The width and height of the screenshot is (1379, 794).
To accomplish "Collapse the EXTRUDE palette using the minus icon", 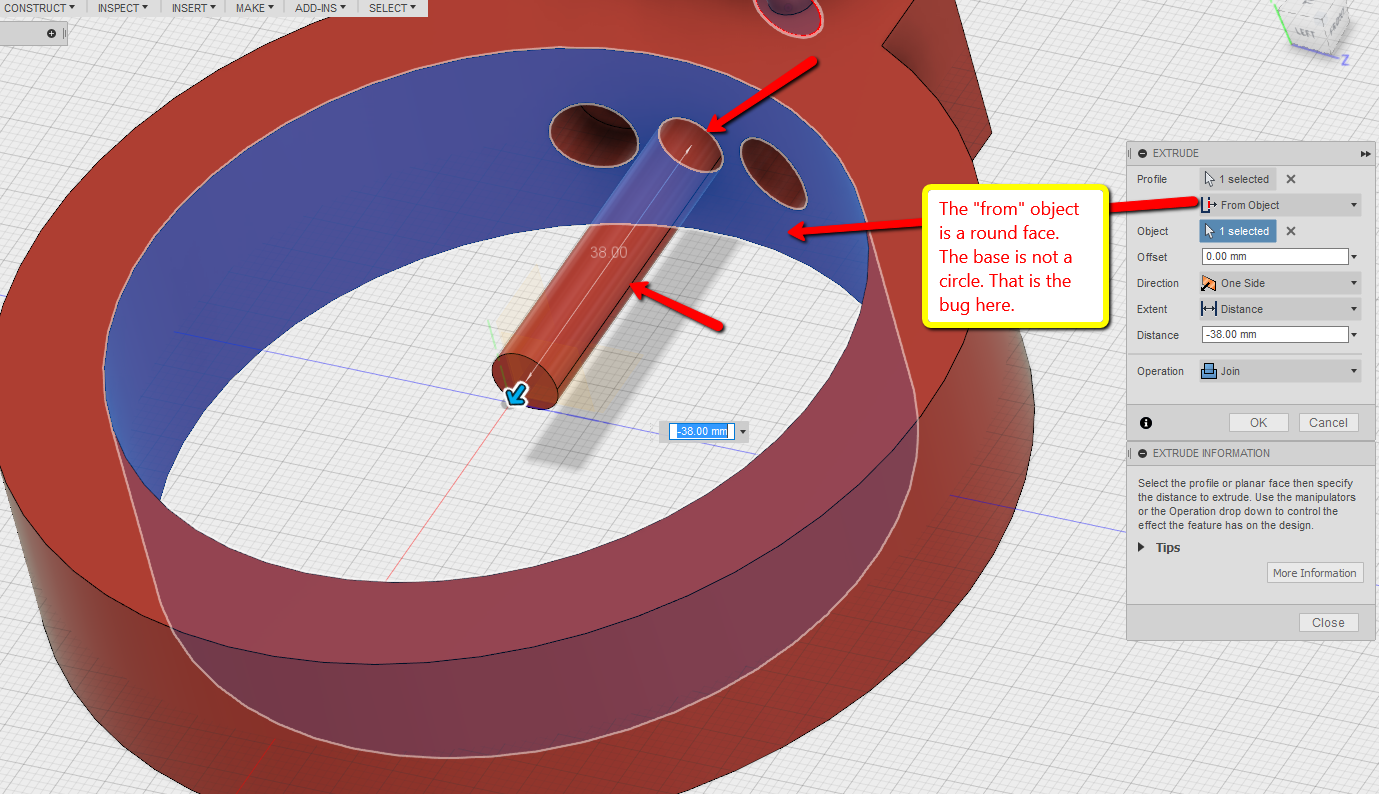I will (x=1142, y=153).
